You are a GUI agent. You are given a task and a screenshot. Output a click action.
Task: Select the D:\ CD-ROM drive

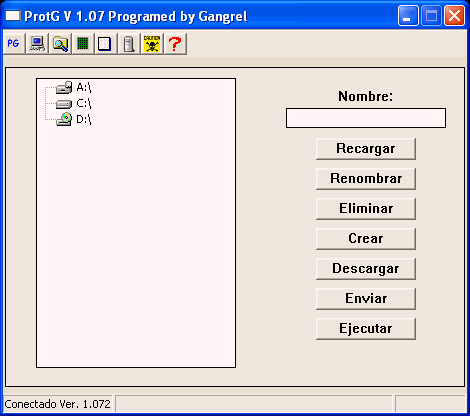84,119
